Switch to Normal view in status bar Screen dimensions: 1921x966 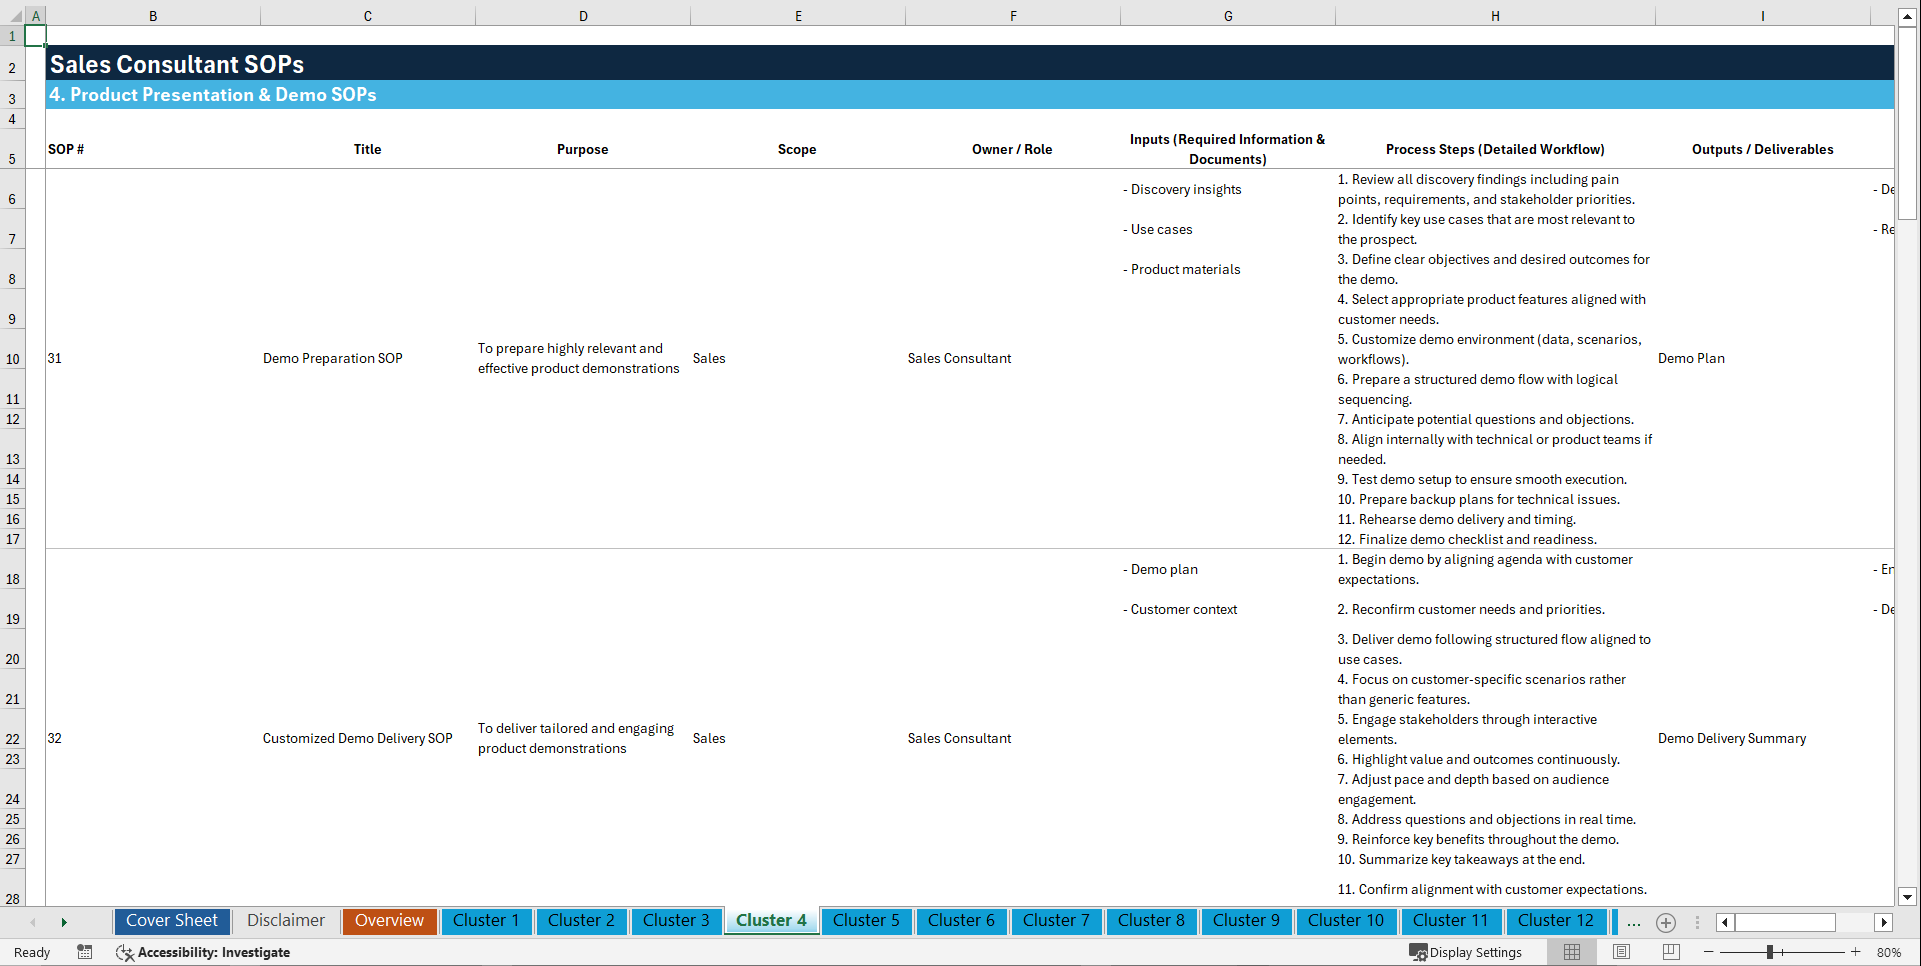[x=1571, y=952]
